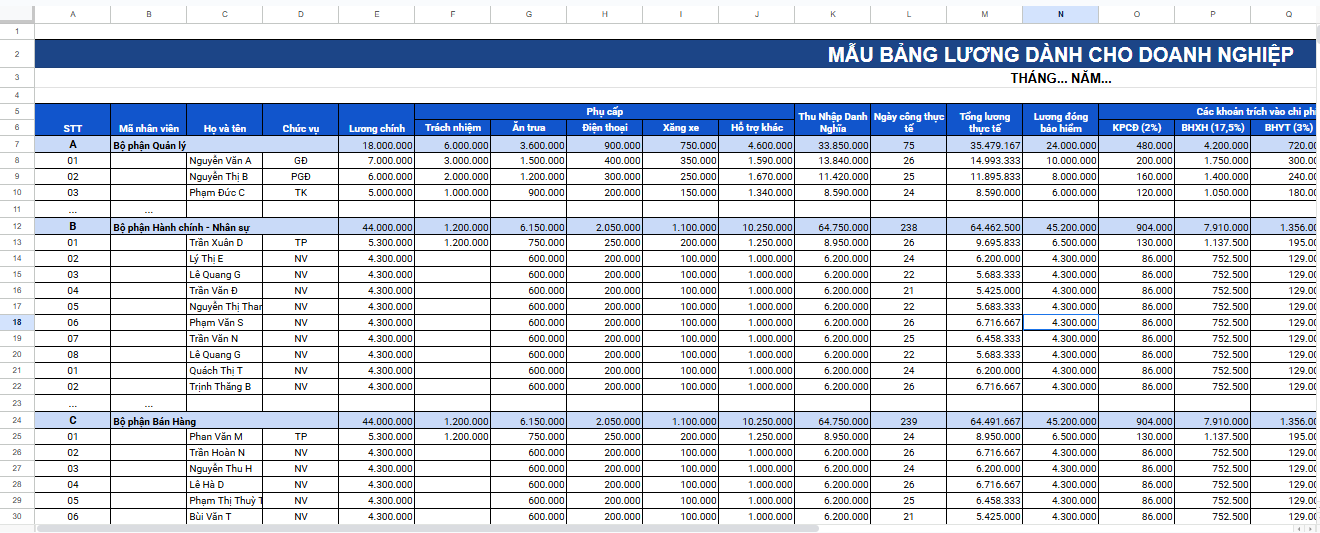Click the 'KPCĐ (2%)' header cell
This screenshot has height=533, width=1320.
coord(1136,128)
